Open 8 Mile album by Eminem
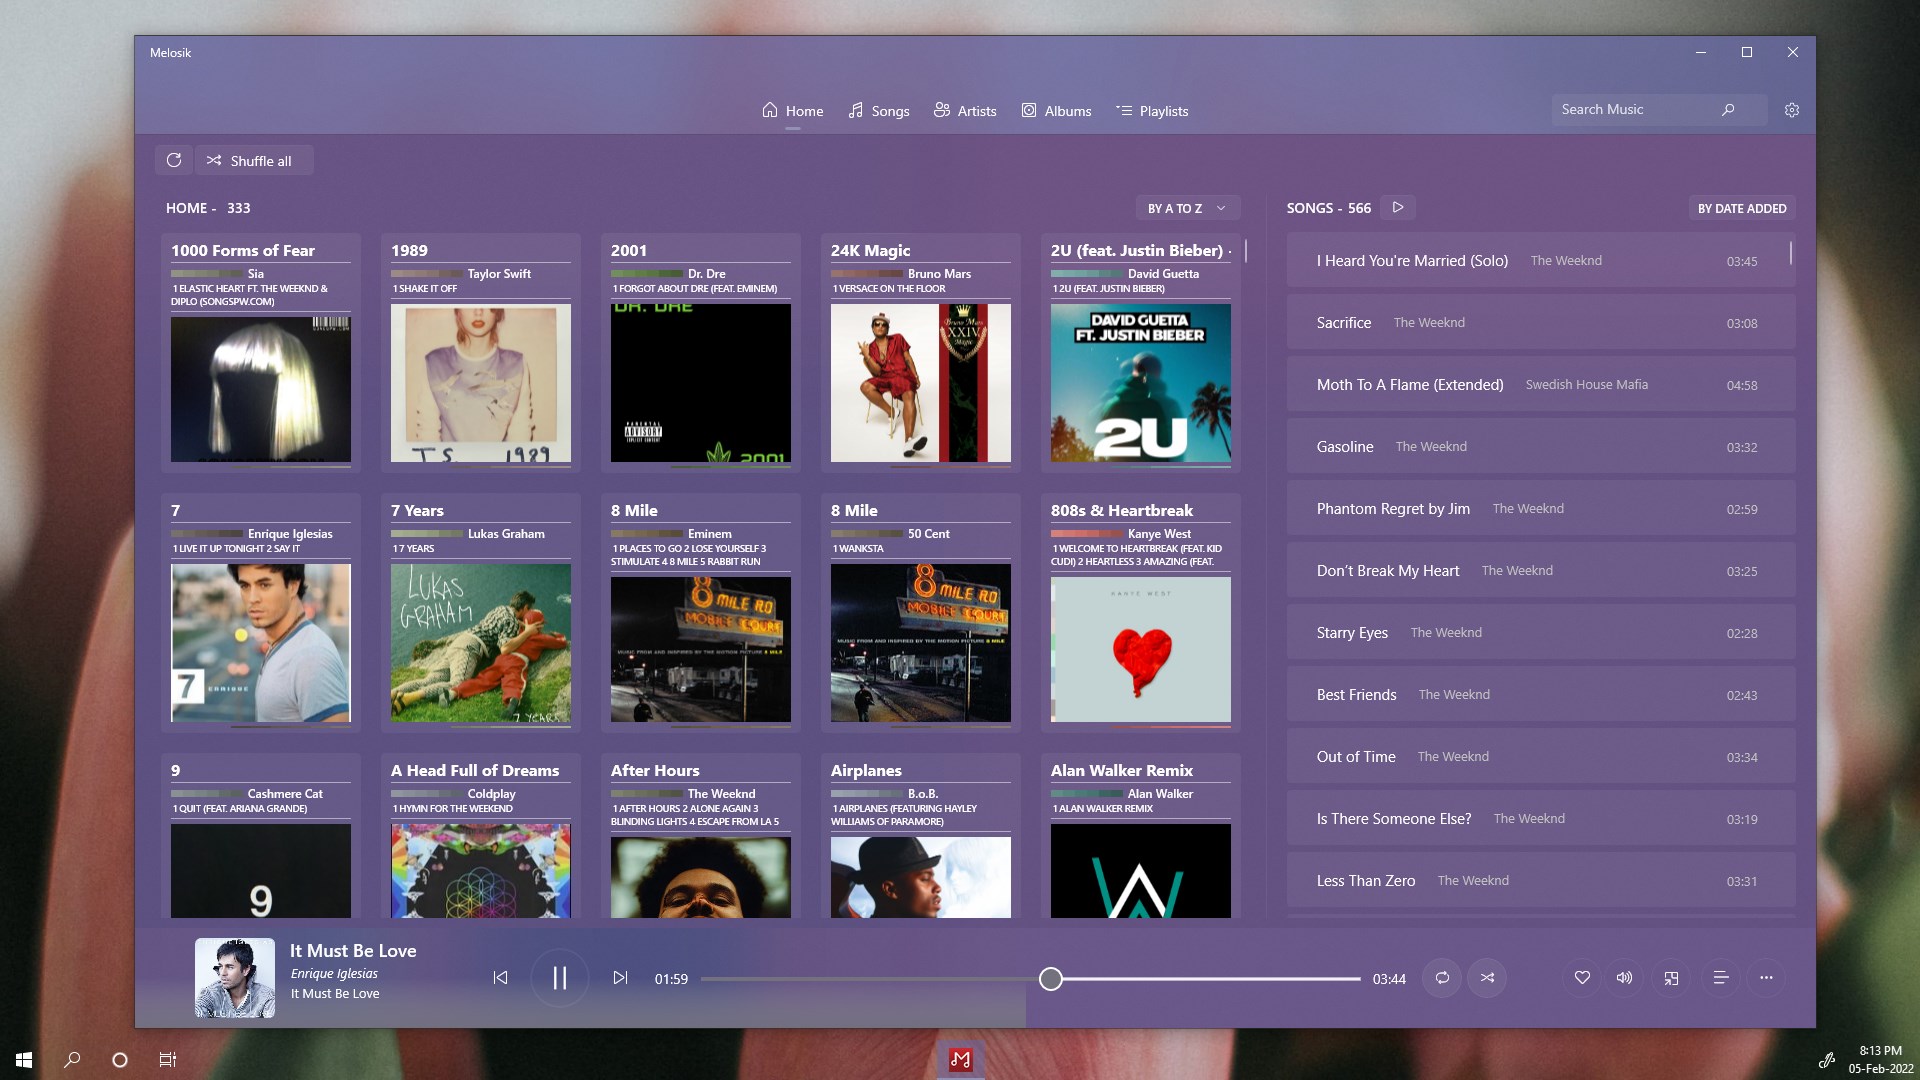The height and width of the screenshot is (1080, 1920). (701, 649)
